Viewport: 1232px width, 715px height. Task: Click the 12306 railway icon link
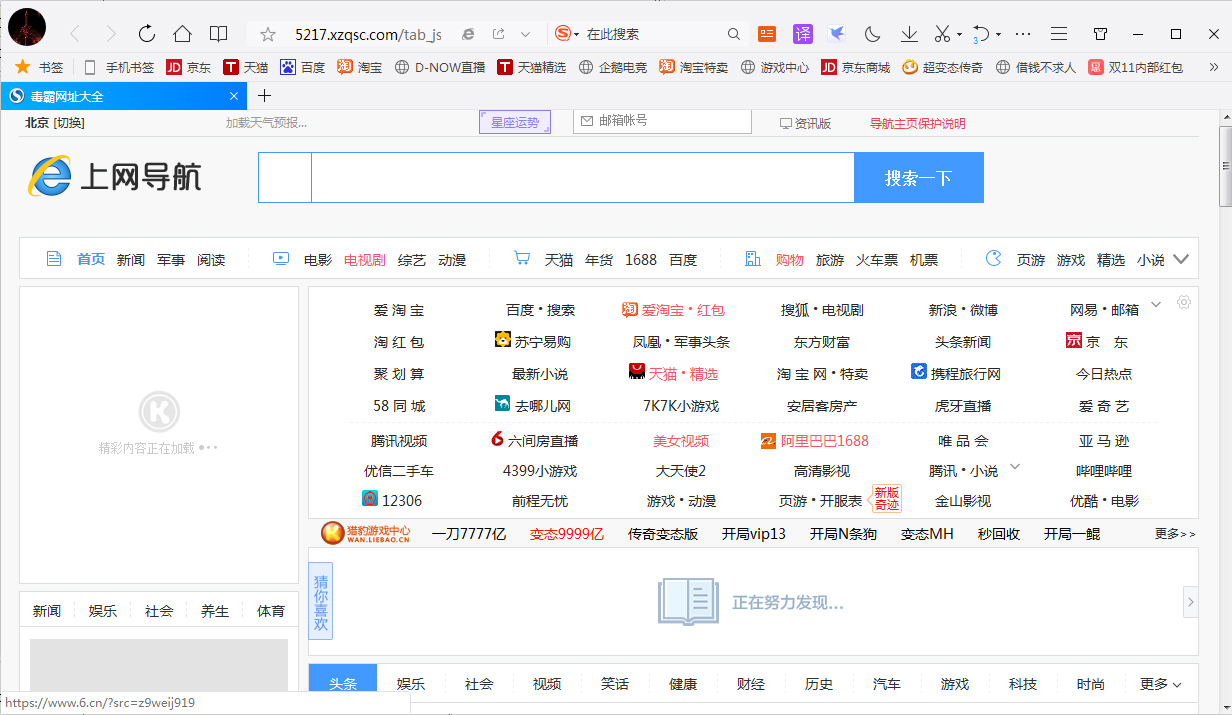click(370, 499)
